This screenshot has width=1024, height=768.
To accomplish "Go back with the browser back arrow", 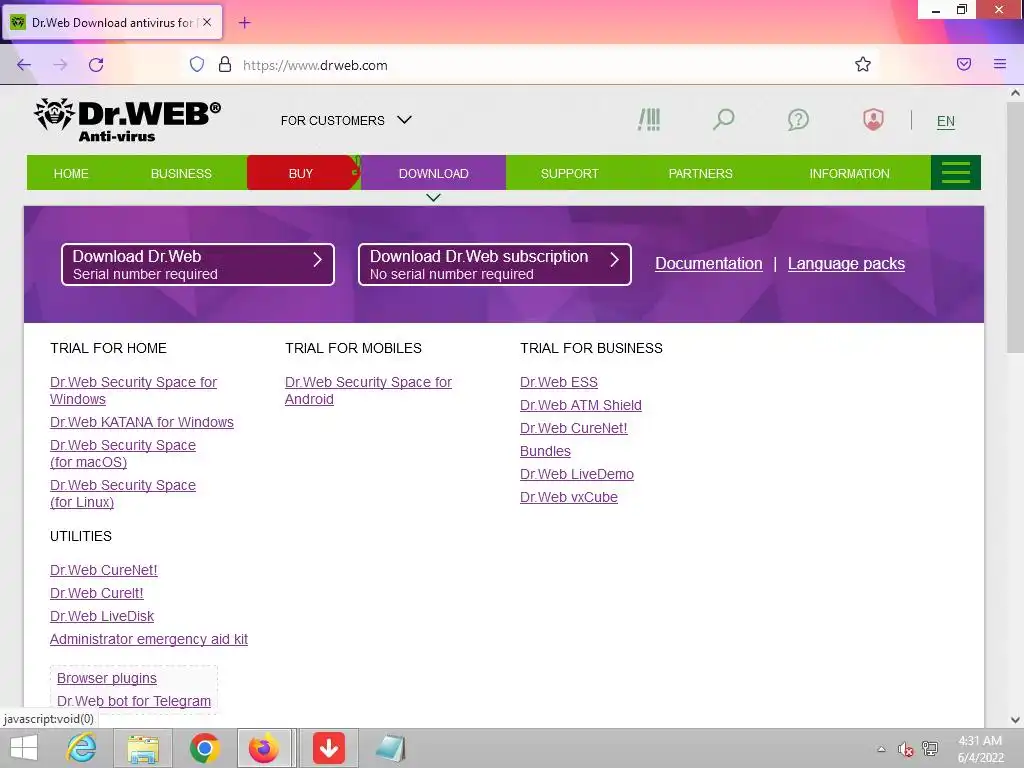I will 24,65.
